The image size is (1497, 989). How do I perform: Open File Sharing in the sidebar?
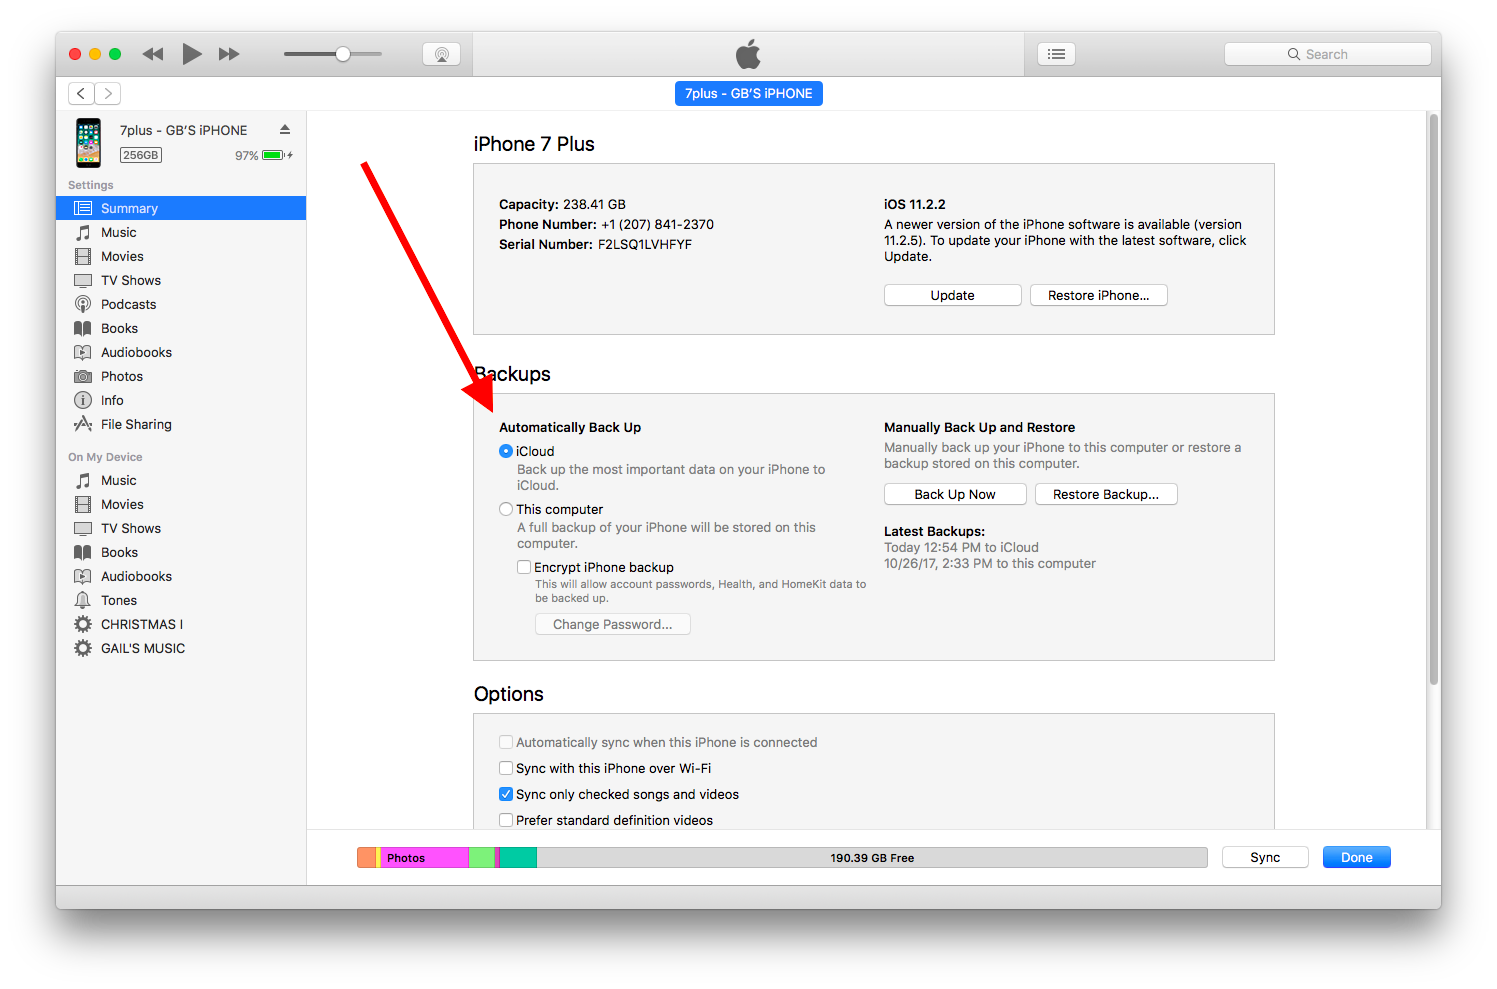(x=181, y=424)
